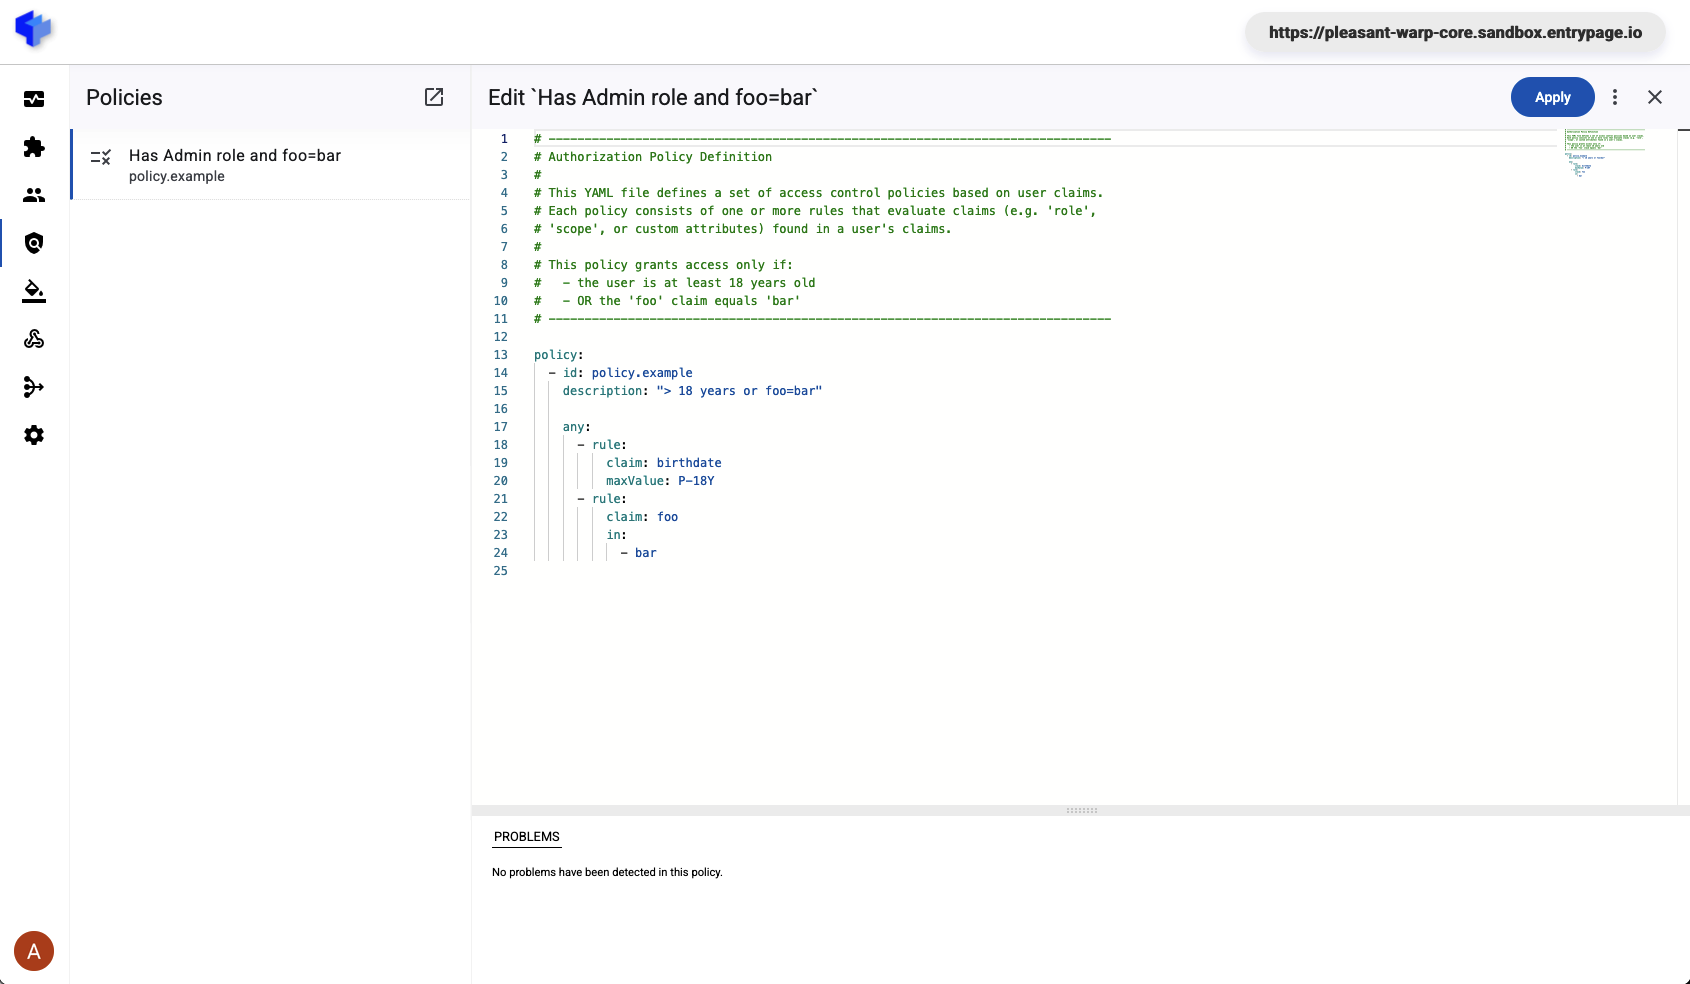The height and width of the screenshot is (984, 1690).
Task: Click the blue cube app logo
Action: point(33,29)
